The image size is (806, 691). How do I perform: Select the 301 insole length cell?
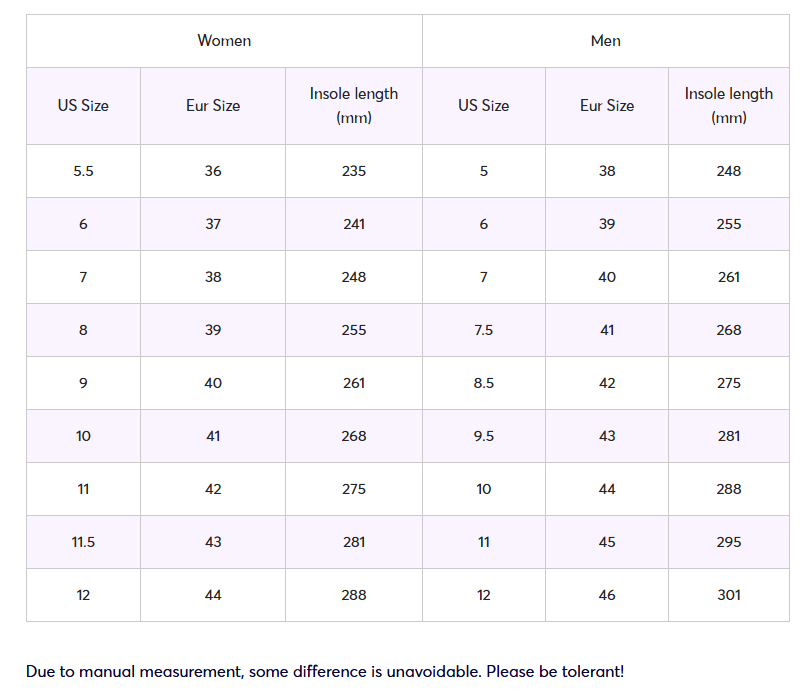click(728, 595)
